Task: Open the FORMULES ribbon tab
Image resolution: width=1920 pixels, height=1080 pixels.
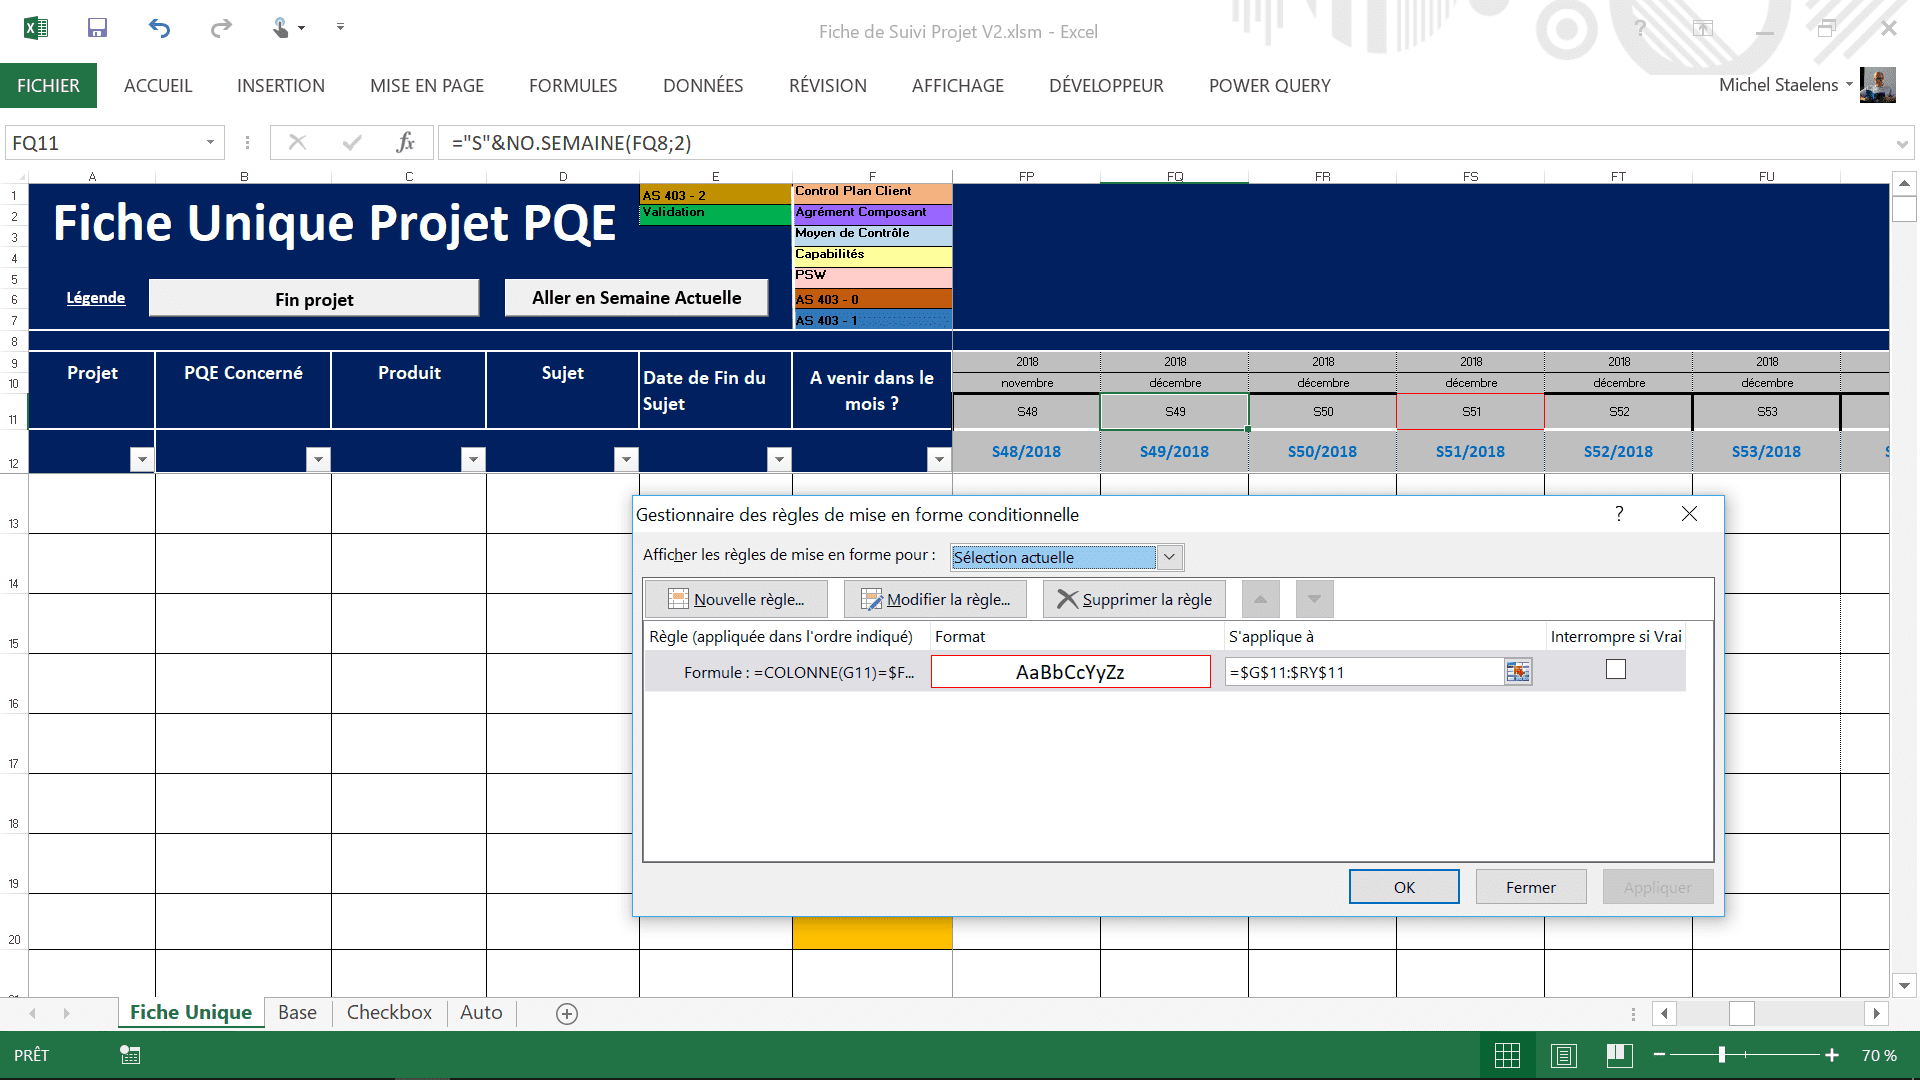Action: pos(573,86)
